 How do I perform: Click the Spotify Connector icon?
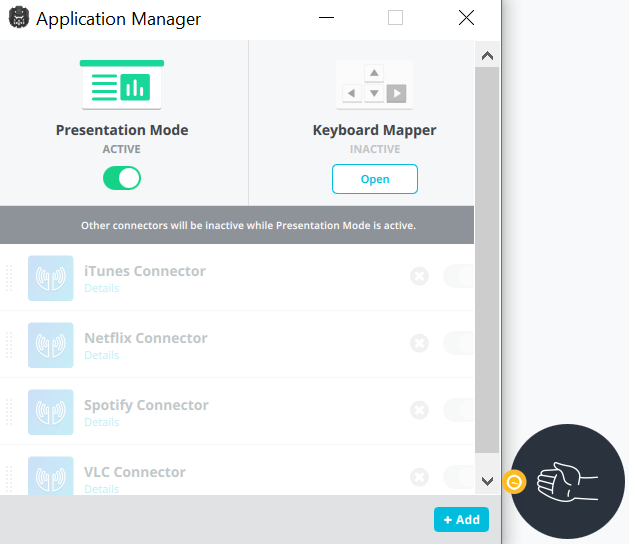(50, 412)
